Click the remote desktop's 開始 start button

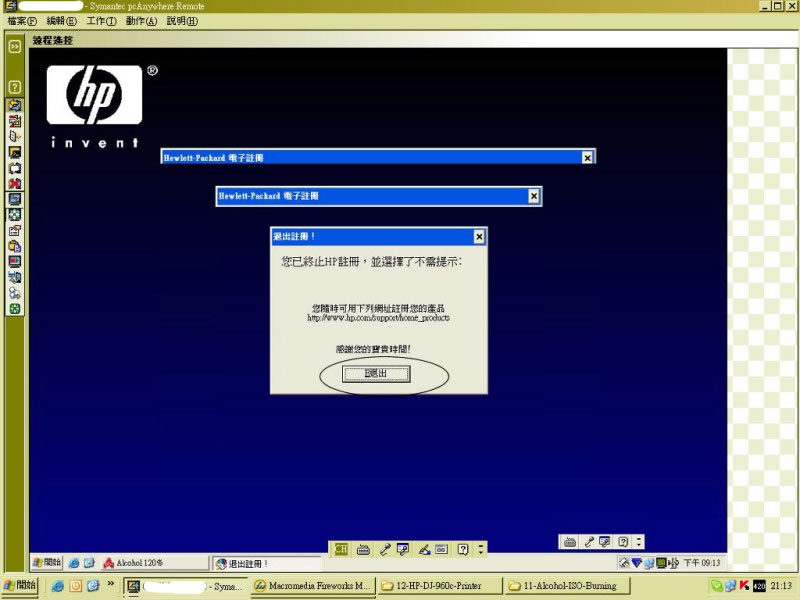click(x=46, y=562)
